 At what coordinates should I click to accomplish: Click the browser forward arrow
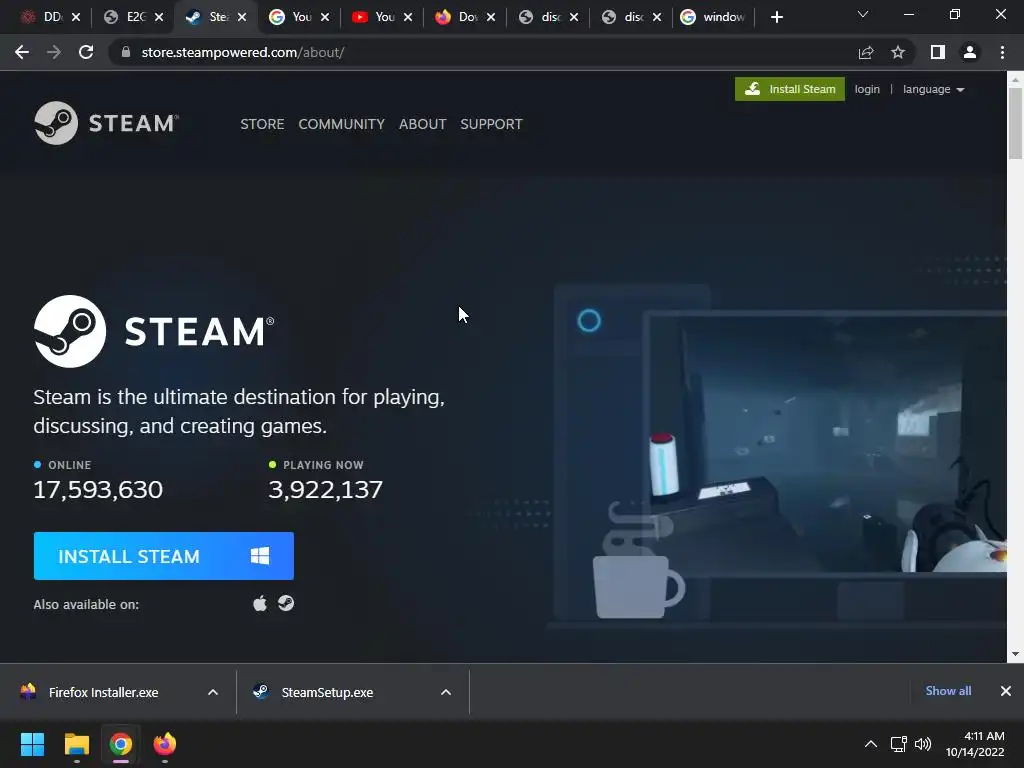(54, 52)
